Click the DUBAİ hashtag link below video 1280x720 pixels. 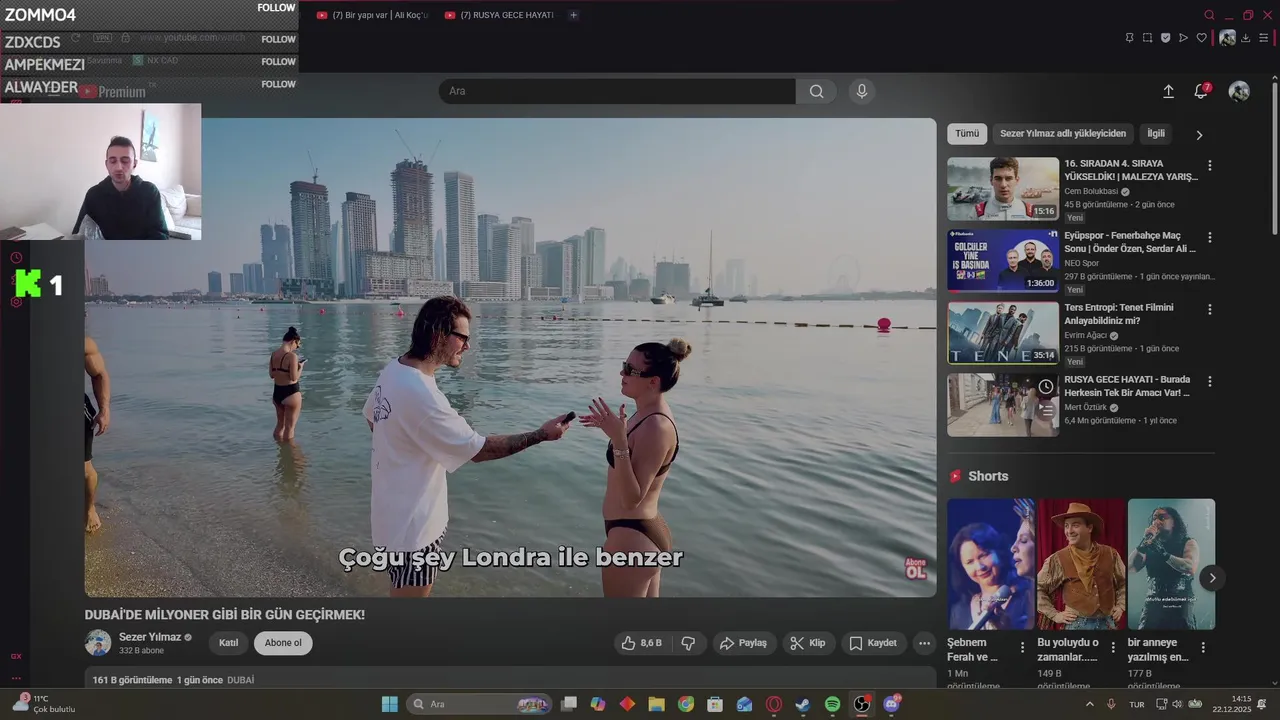pyautogui.click(x=240, y=680)
